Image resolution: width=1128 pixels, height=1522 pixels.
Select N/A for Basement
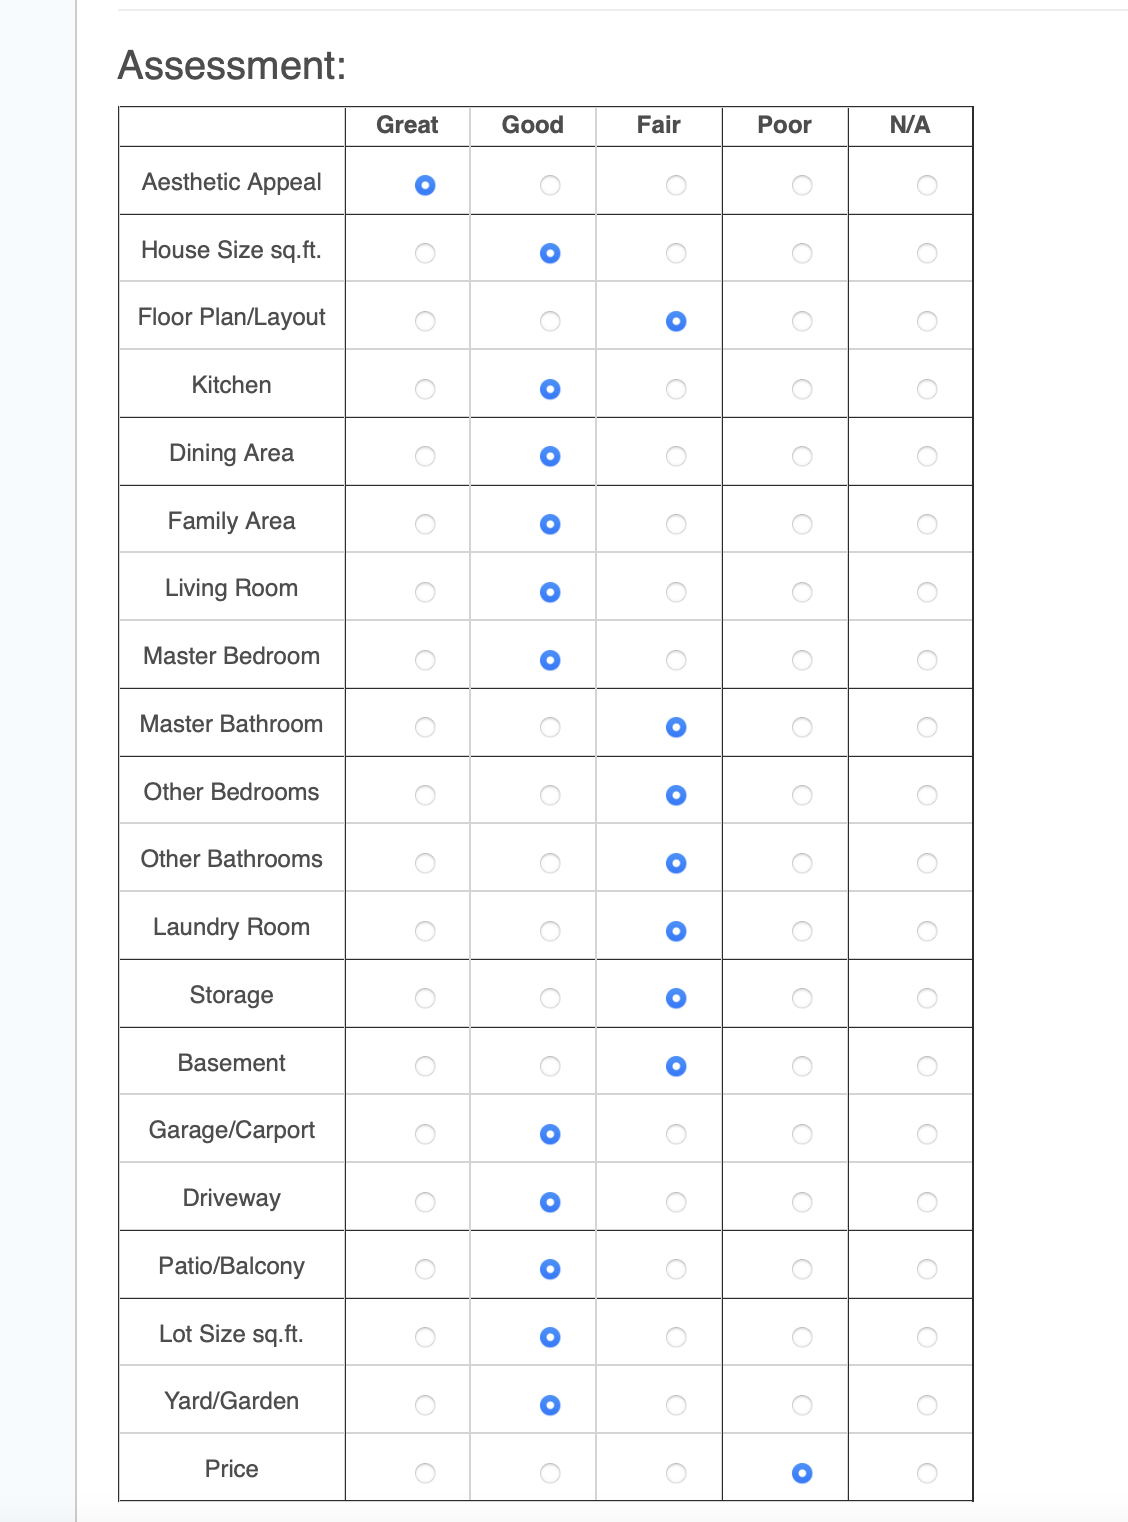tap(927, 1066)
